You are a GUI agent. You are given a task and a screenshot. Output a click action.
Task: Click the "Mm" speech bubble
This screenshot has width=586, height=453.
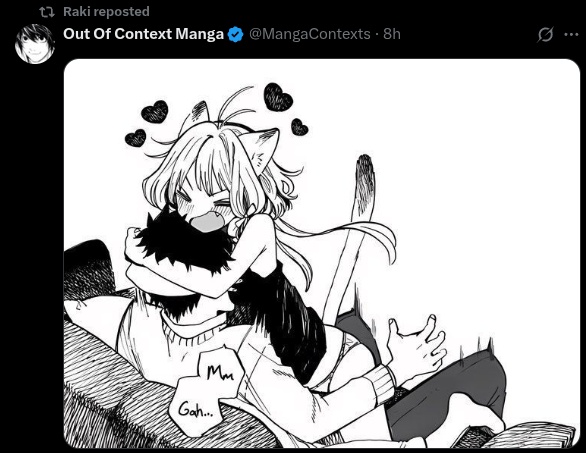221,370
